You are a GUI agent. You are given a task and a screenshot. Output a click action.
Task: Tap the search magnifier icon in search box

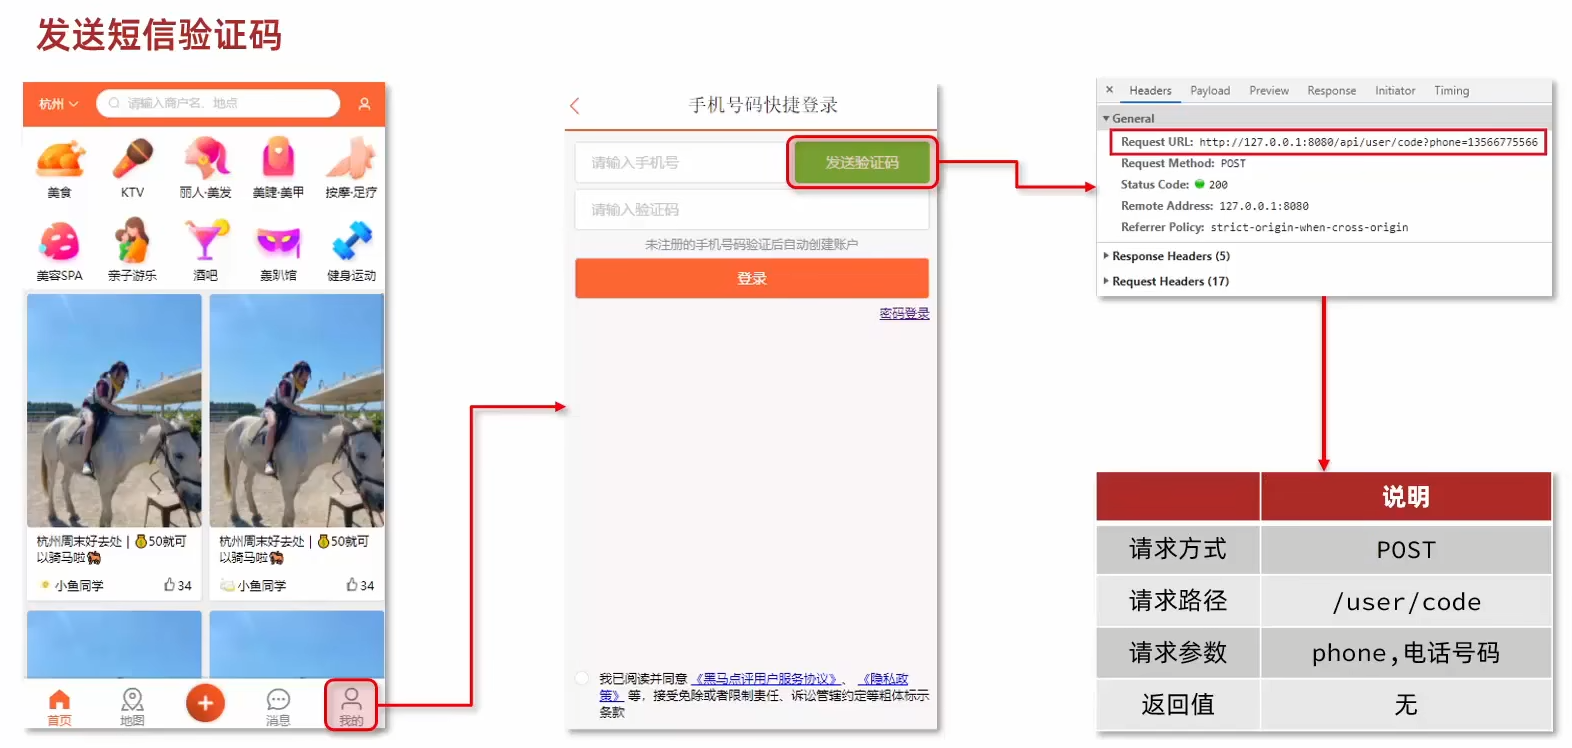coord(114,103)
